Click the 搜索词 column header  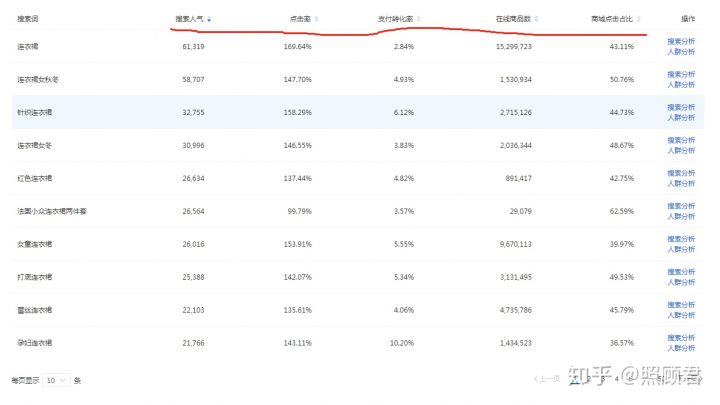[x=28, y=19]
